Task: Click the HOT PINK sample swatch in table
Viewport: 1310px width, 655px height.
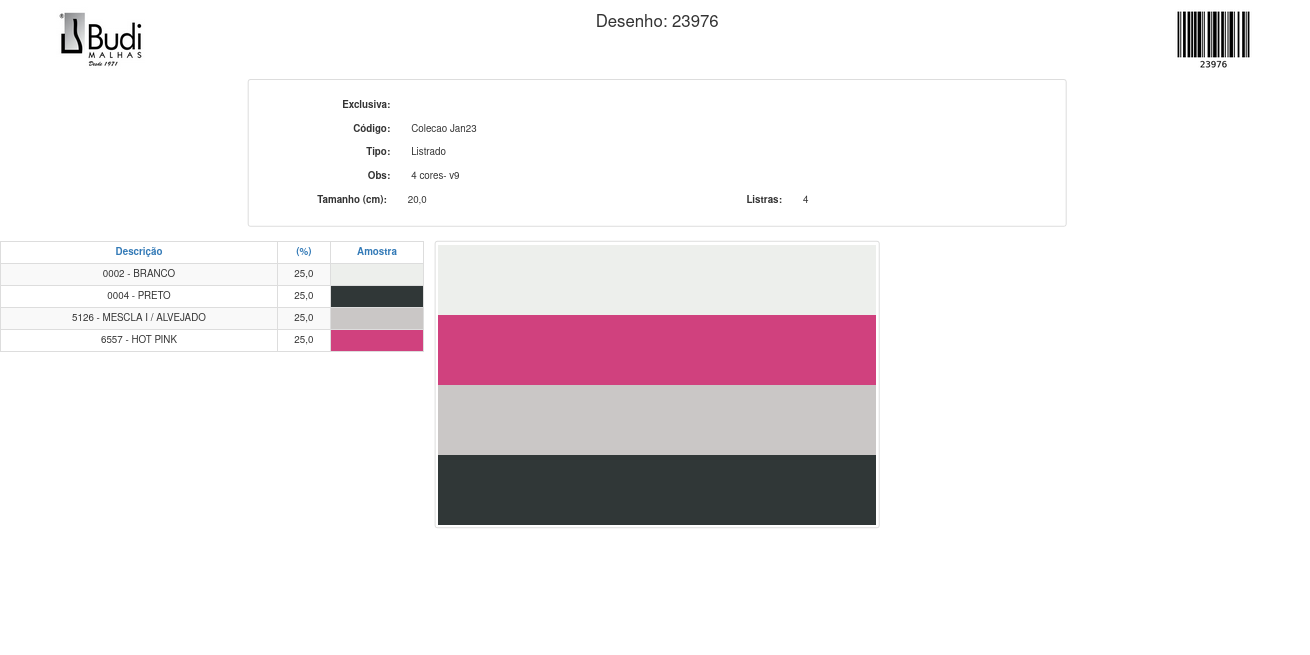Action: coord(377,340)
